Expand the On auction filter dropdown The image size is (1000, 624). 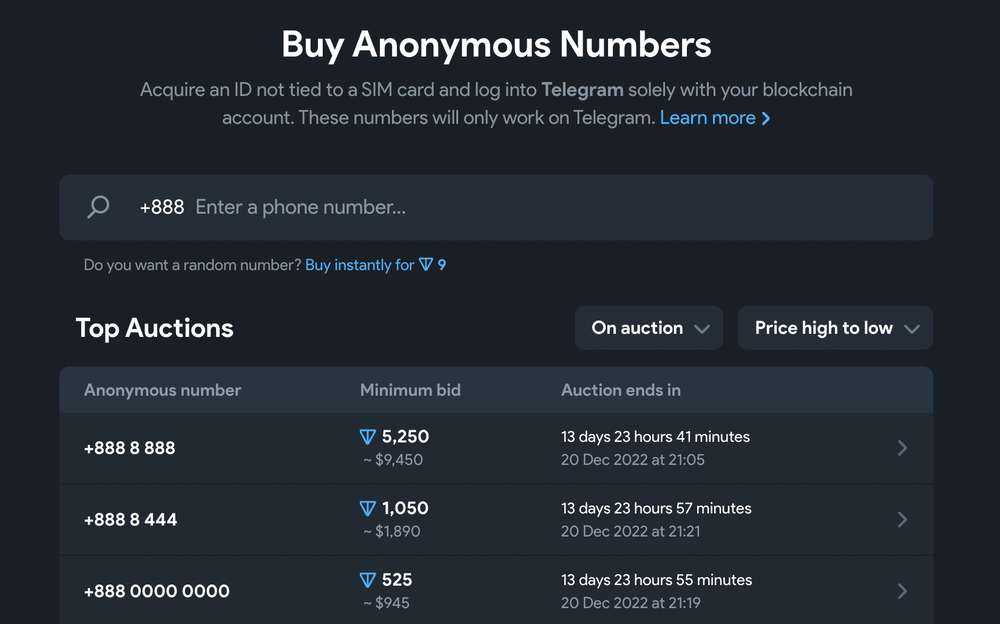pyautogui.click(x=648, y=328)
